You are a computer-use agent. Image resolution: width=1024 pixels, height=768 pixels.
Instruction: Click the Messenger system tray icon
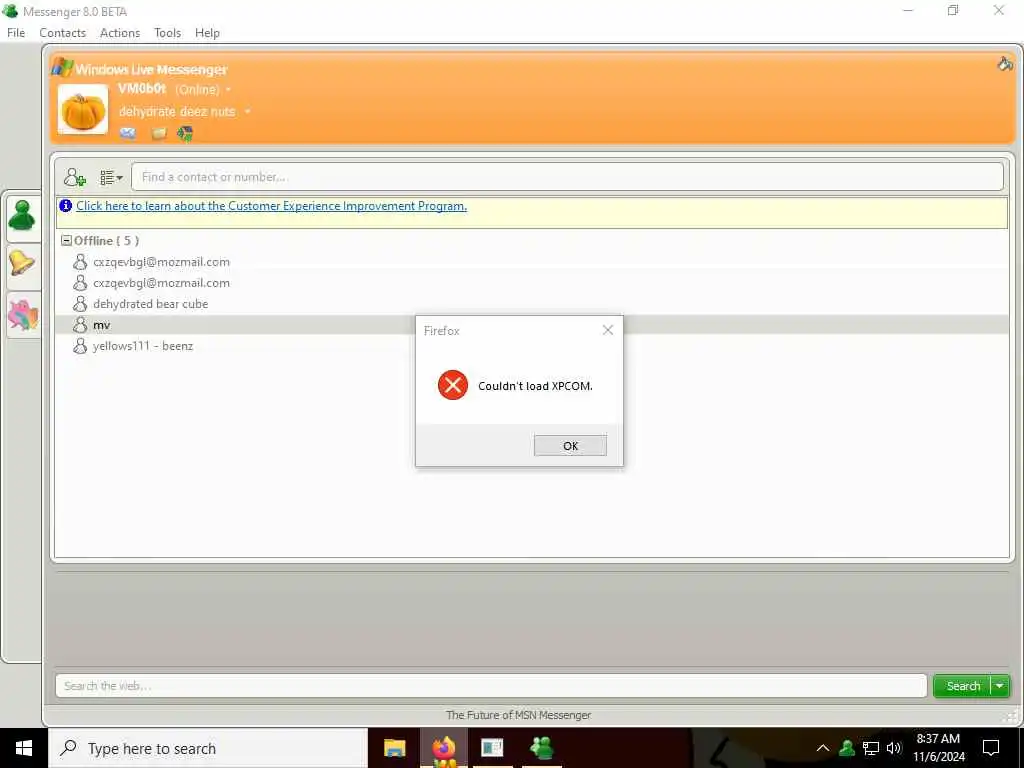point(847,748)
